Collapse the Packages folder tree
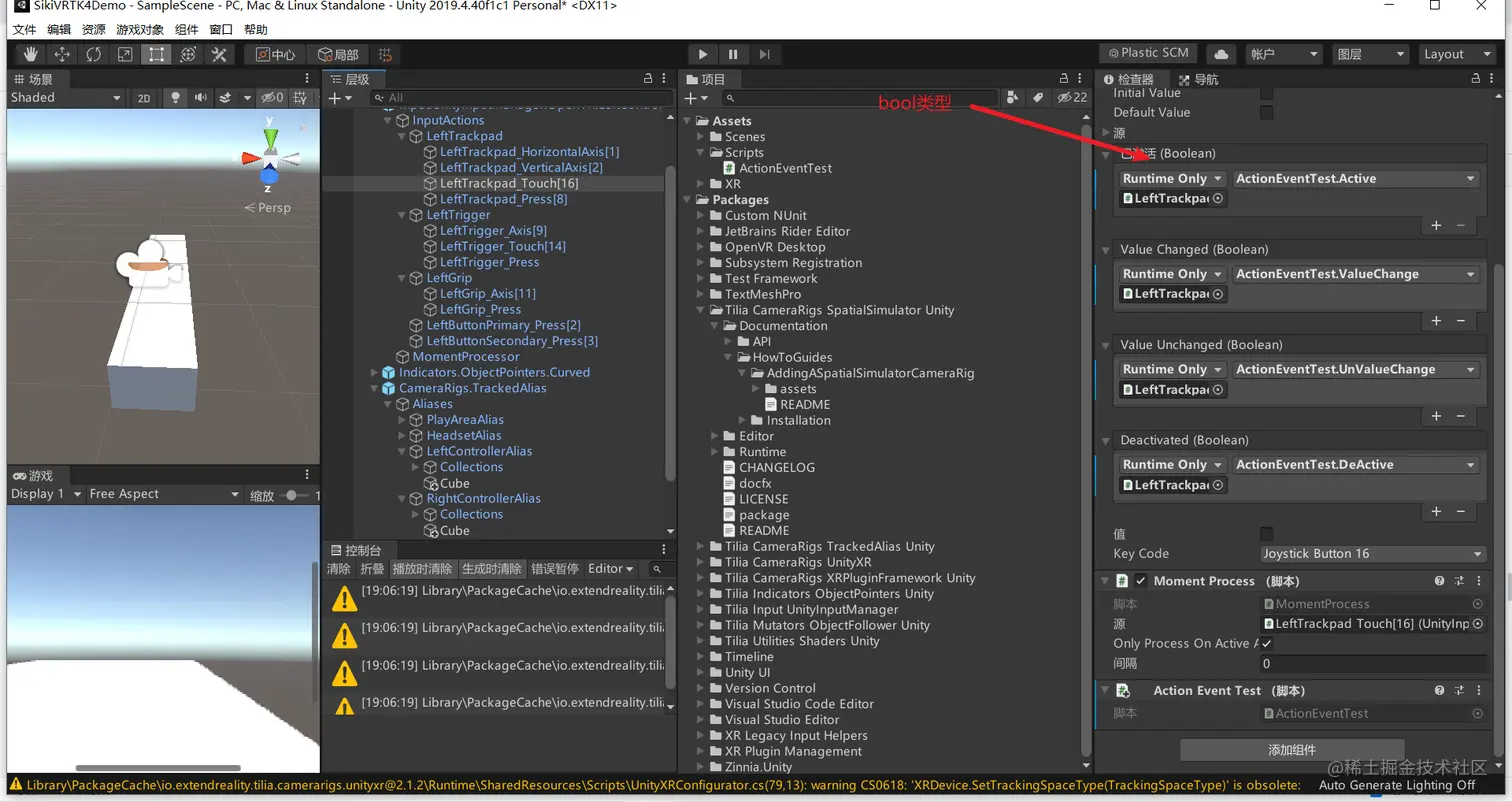Screen dimensions: 1512x802 click(x=688, y=200)
